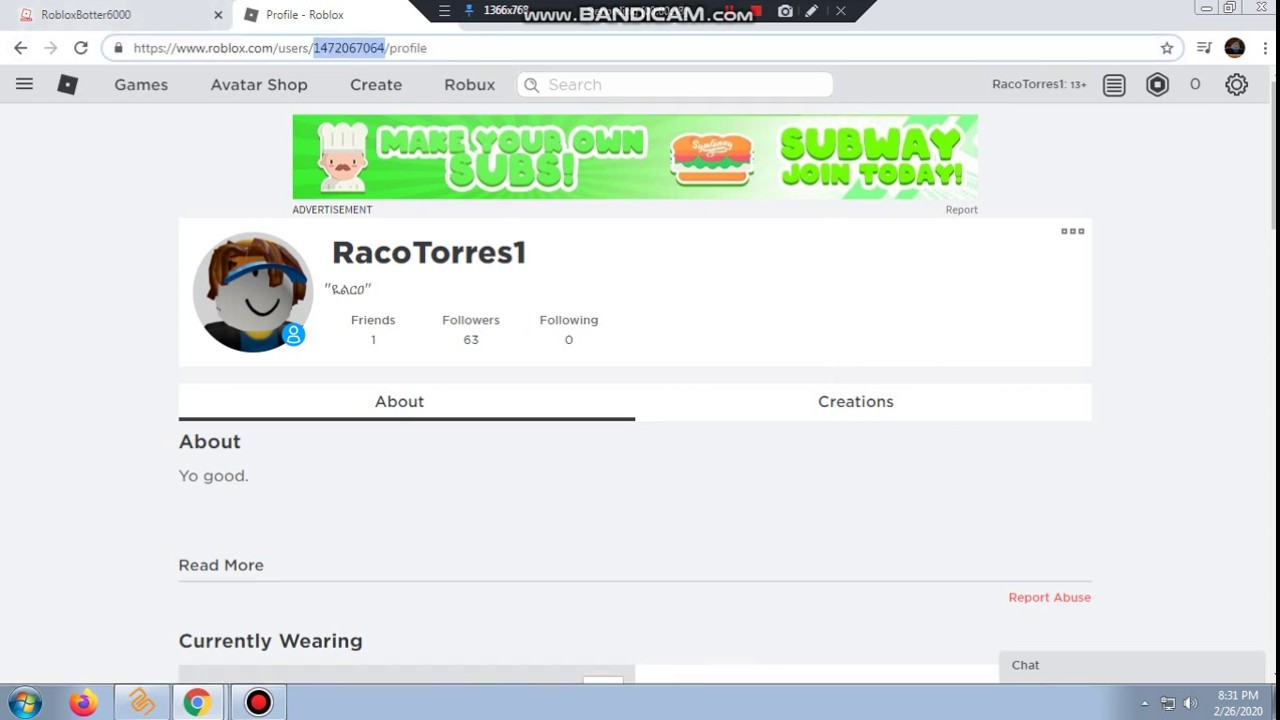1280x720 pixels.
Task: Launch Firefox from the taskbar
Action: (83, 703)
